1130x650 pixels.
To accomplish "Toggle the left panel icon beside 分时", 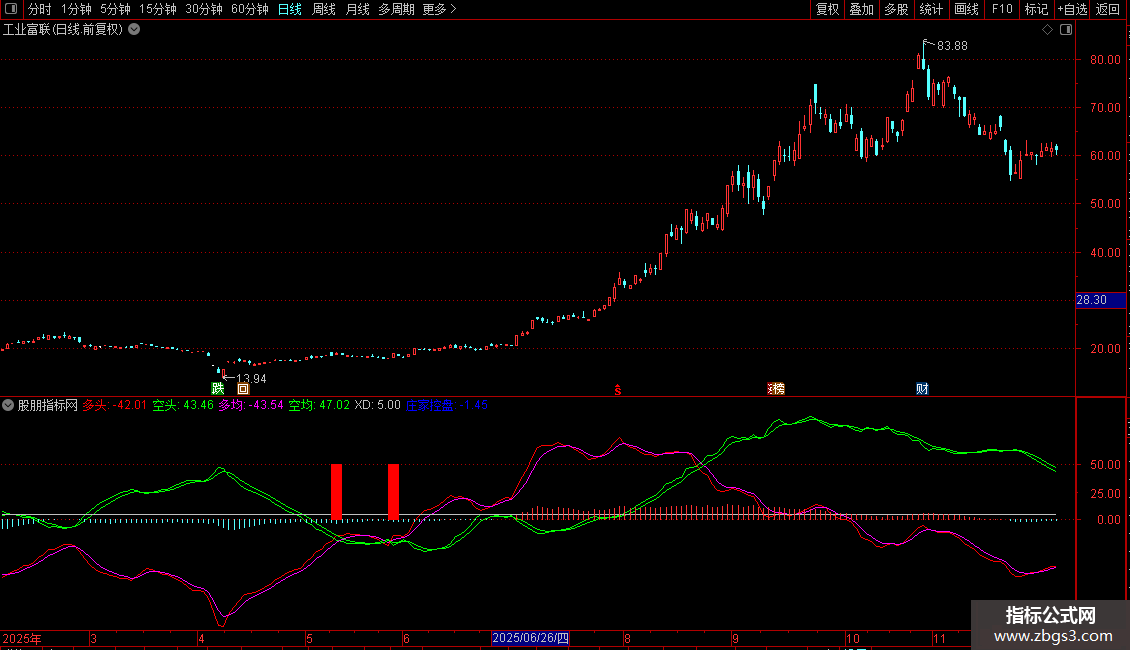I will click(11, 9).
